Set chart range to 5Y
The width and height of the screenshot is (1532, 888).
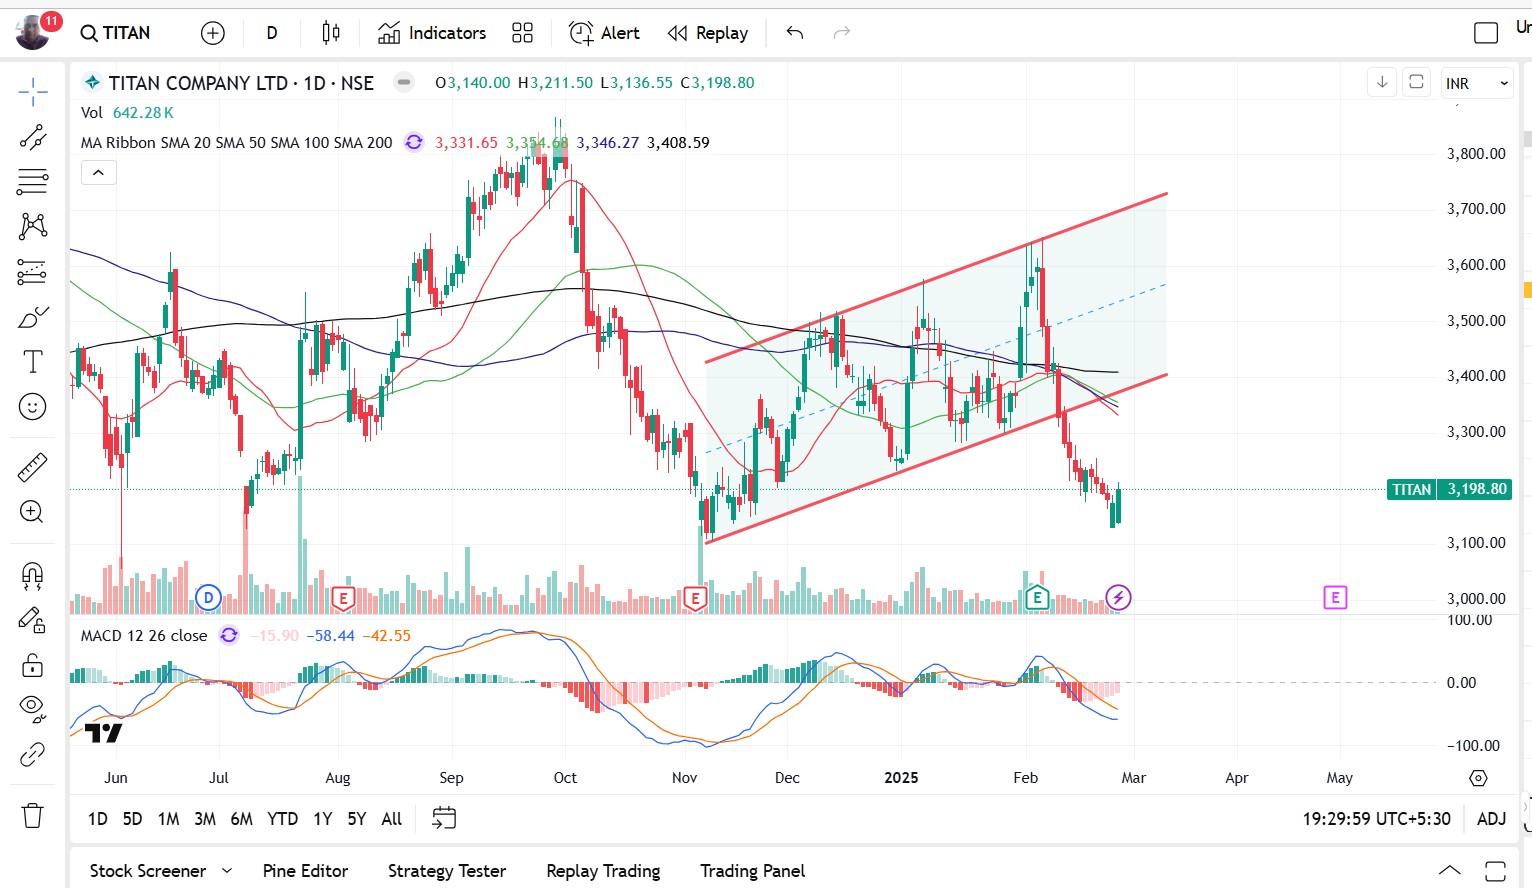[x=357, y=819]
